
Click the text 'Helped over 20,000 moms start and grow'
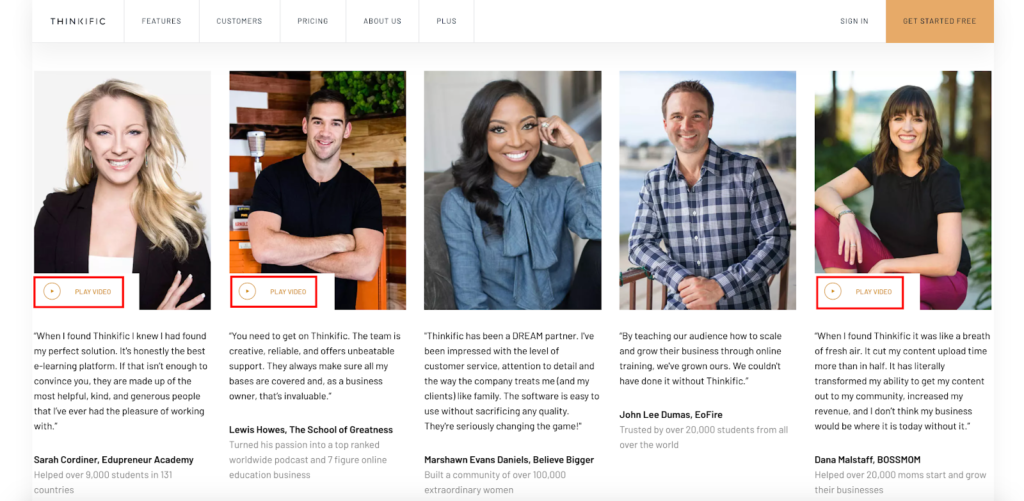pyautogui.click(x=901, y=475)
